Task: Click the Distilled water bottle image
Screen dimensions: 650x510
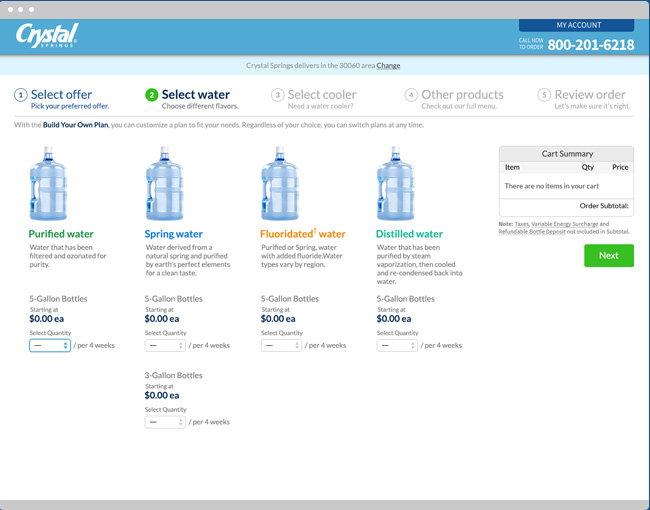Action: pyautogui.click(x=395, y=183)
